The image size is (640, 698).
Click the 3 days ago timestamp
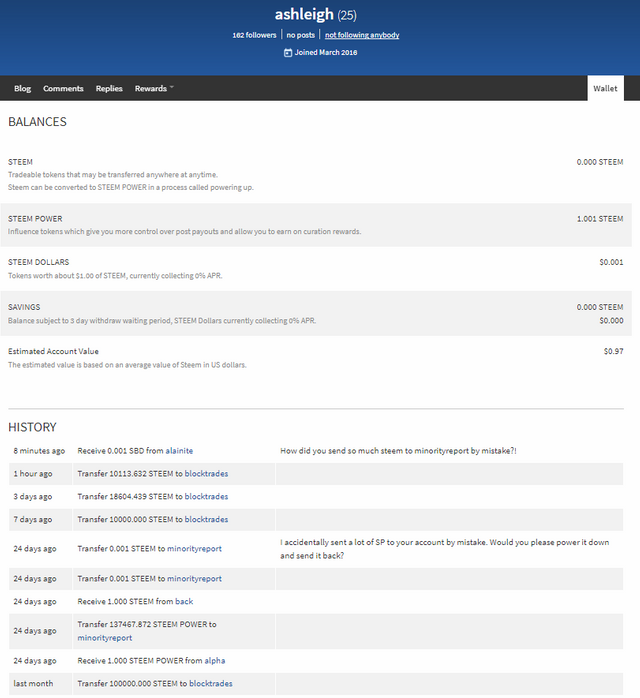[x=33, y=496]
